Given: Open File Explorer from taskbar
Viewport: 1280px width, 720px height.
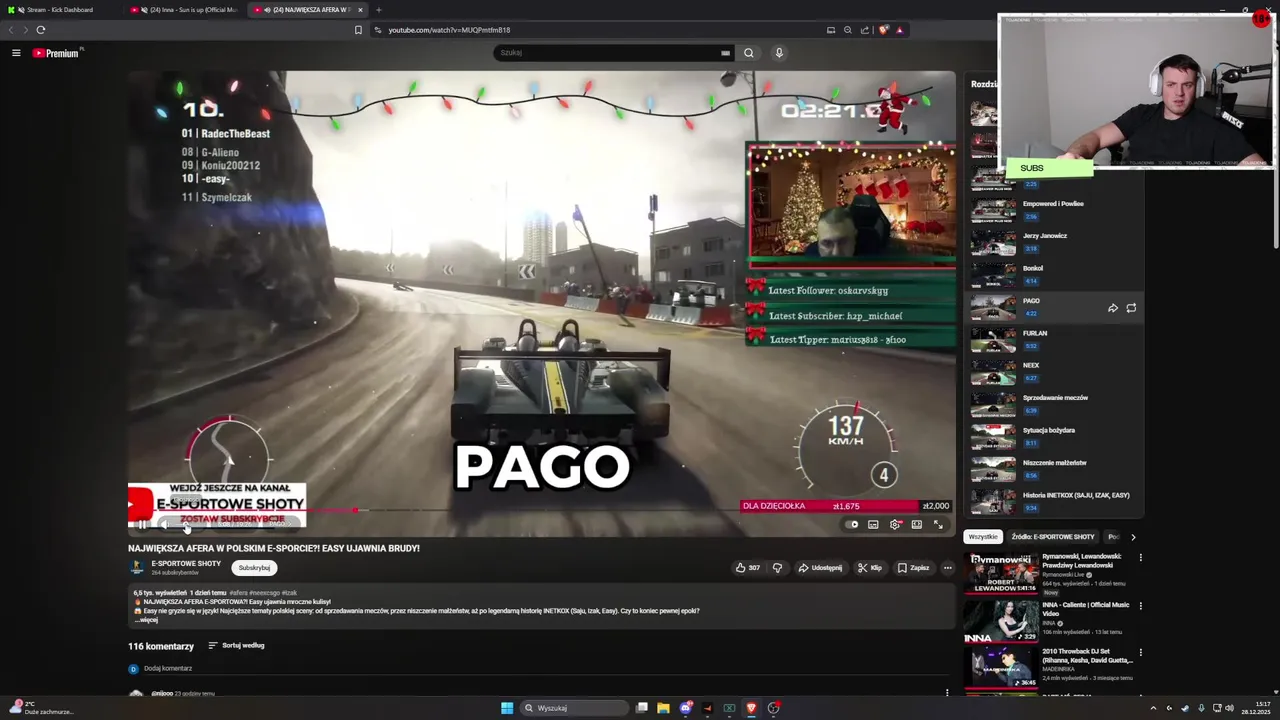Looking at the screenshot, I should coord(663,708).
